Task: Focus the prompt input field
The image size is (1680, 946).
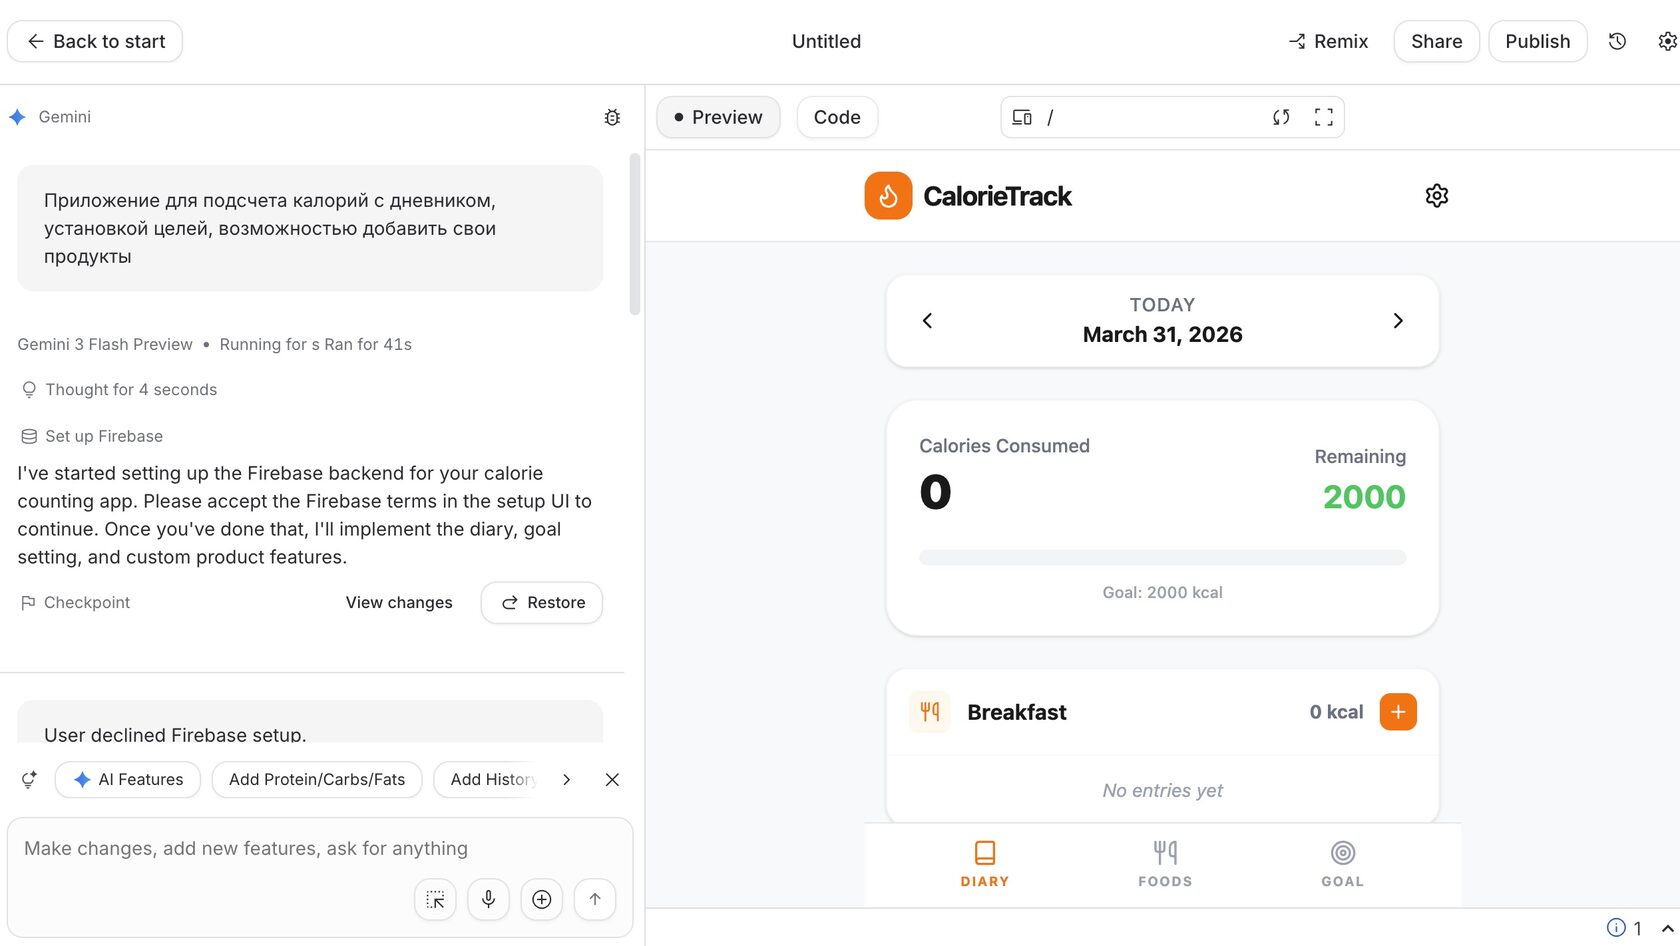Action: click(x=320, y=849)
